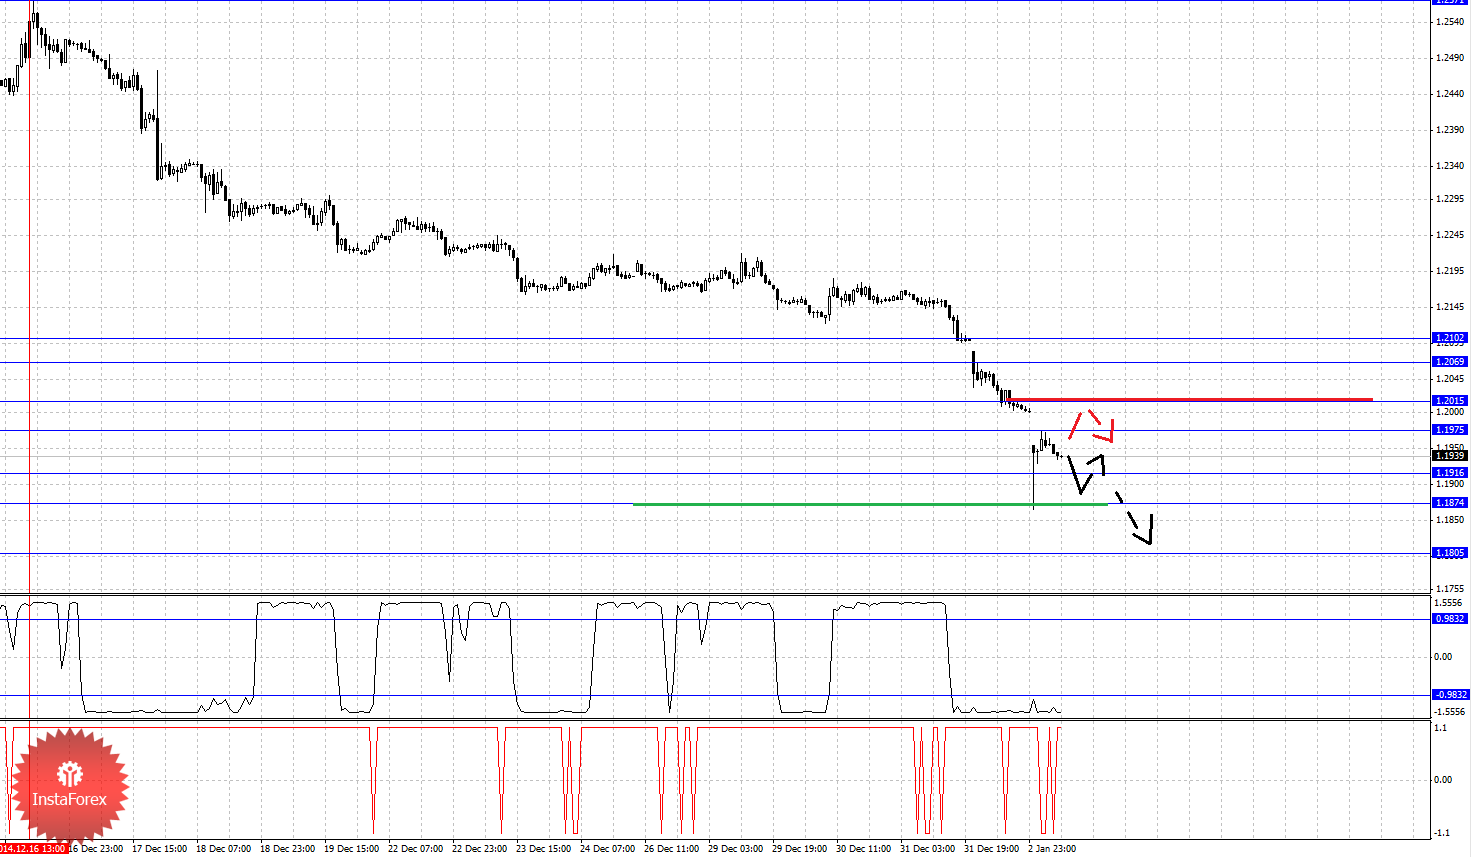This screenshot has height=857, width=1472.
Task: Select the 30 Dec 11:00 time label
Action: [864, 849]
